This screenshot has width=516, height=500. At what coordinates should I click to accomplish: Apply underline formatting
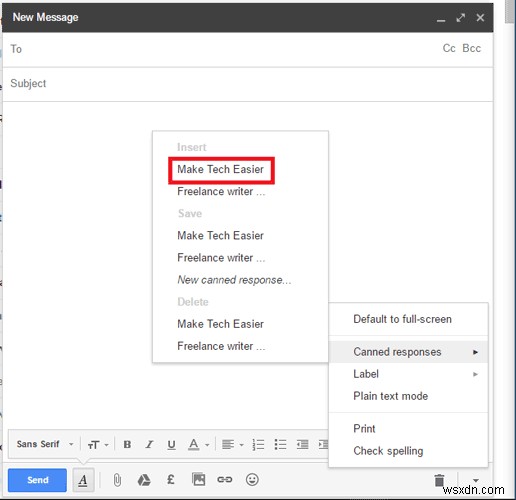(171, 444)
